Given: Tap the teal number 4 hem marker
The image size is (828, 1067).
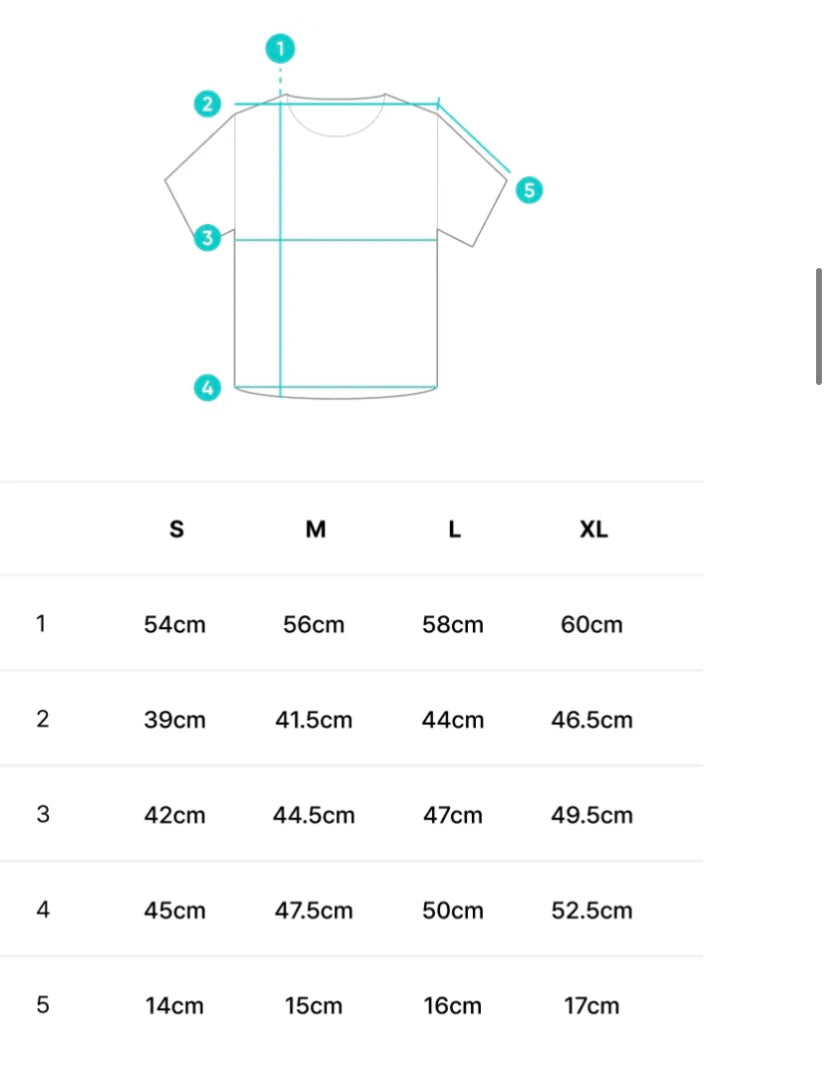Looking at the screenshot, I should click(x=207, y=387).
